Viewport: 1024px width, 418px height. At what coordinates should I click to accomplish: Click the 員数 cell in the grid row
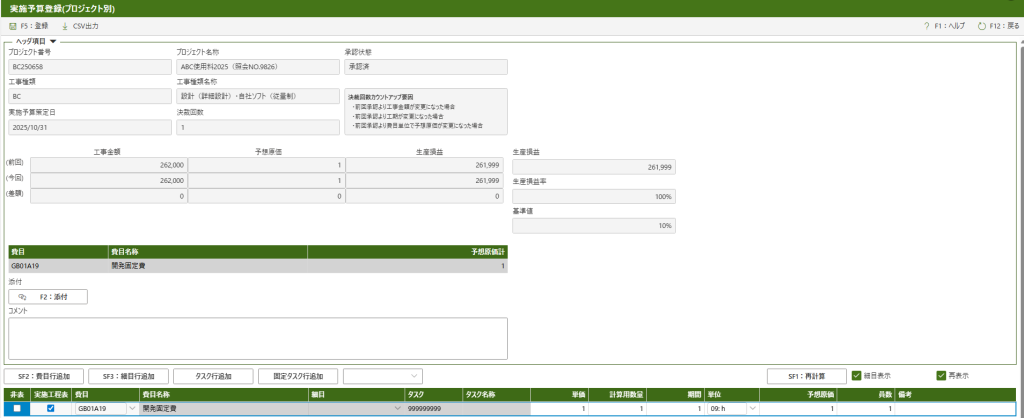[x=866, y=408]
